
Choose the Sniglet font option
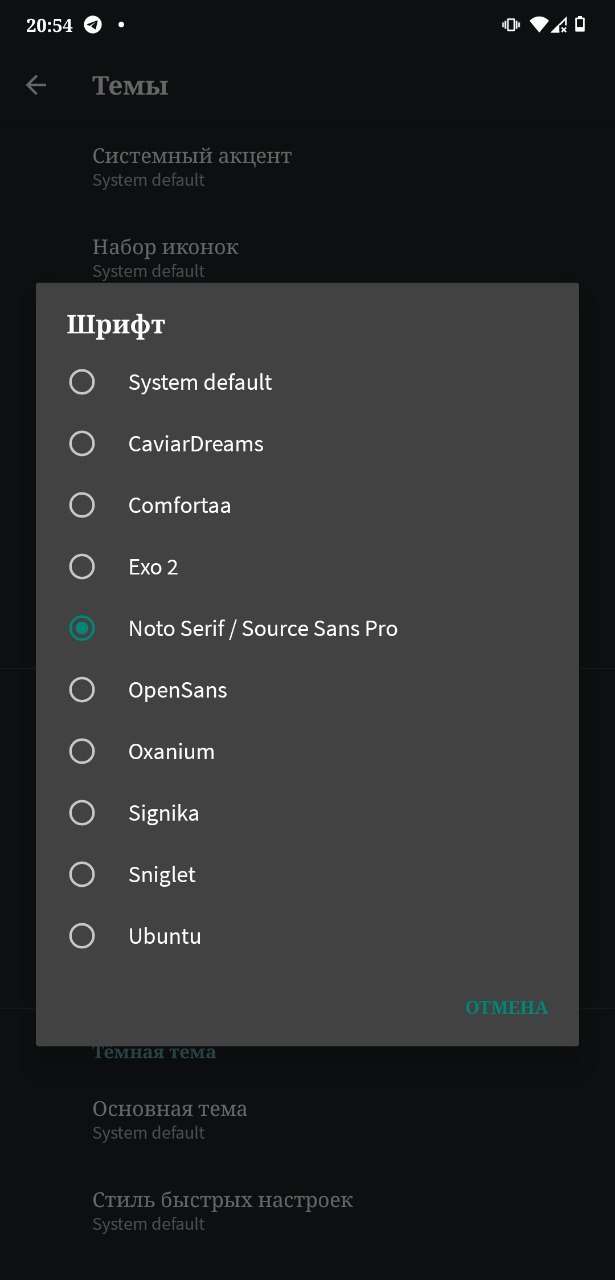click(307, 874)
